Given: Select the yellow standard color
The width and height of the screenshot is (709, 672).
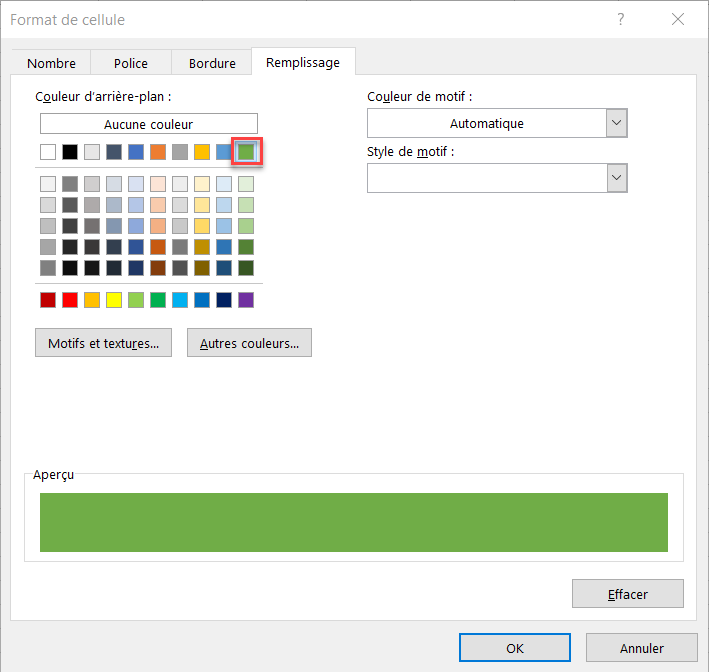Looking at the screenshot, I should click(114, 300).
